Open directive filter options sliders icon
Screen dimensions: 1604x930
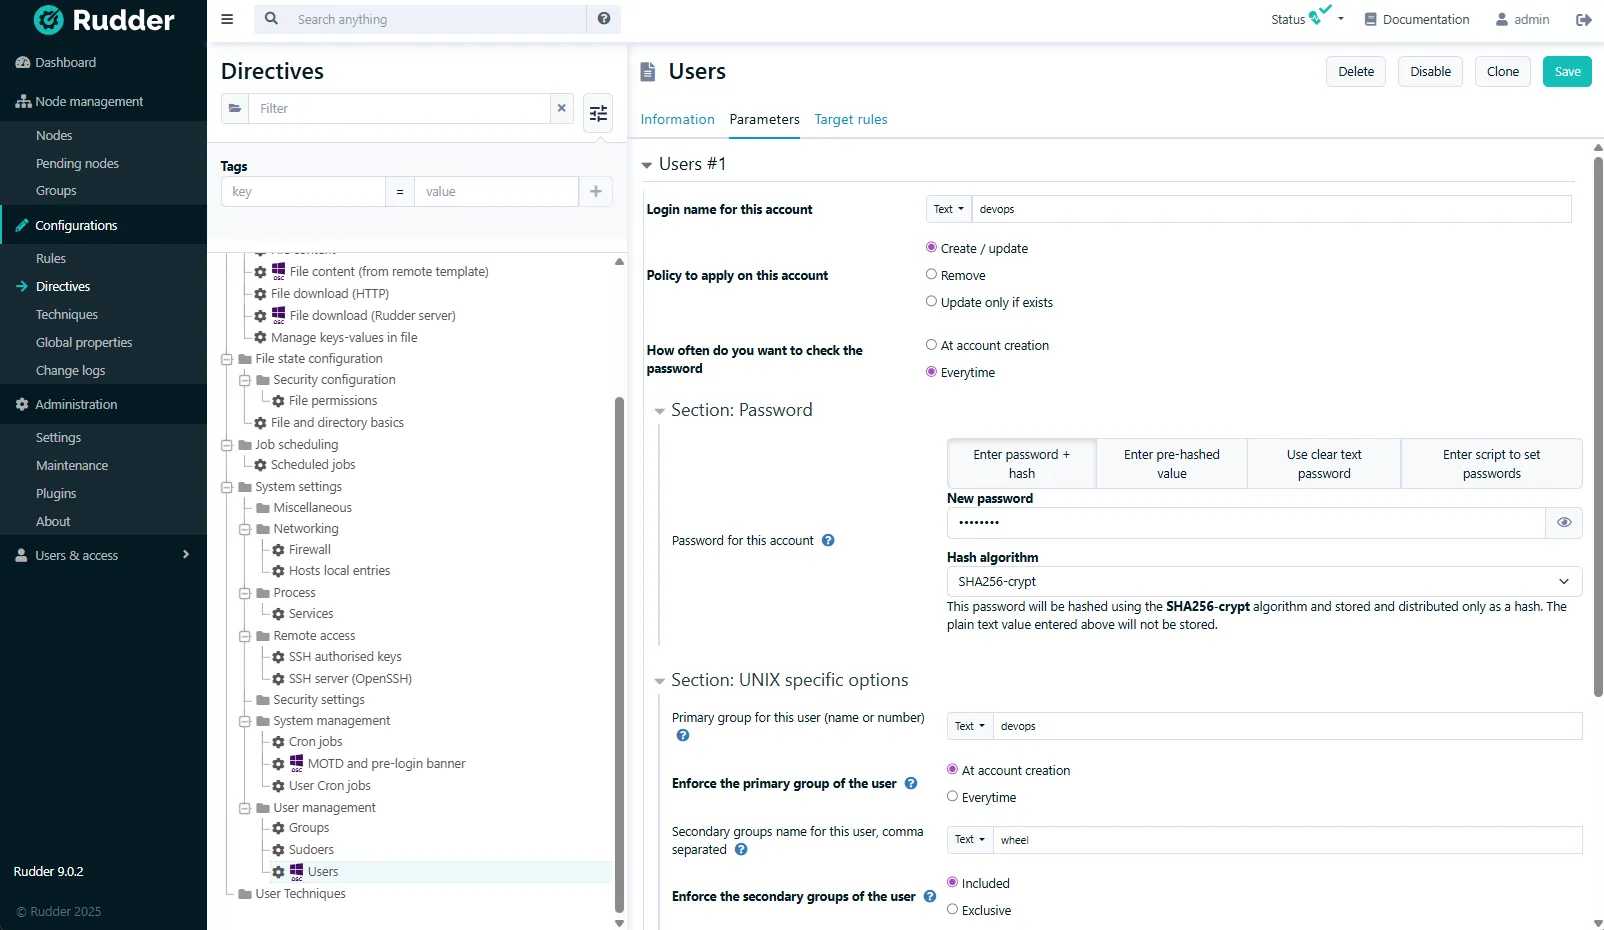click(598, 114)
